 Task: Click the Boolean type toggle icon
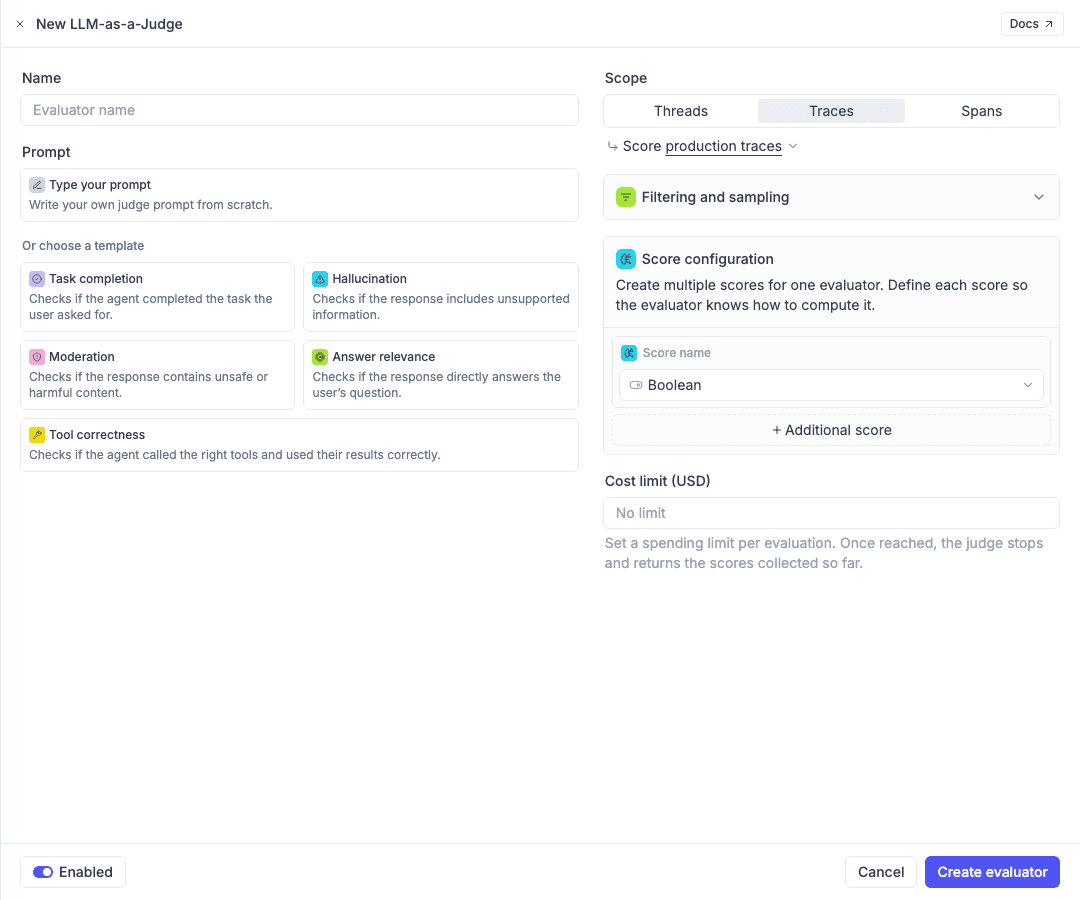click(x=636, y=385)
